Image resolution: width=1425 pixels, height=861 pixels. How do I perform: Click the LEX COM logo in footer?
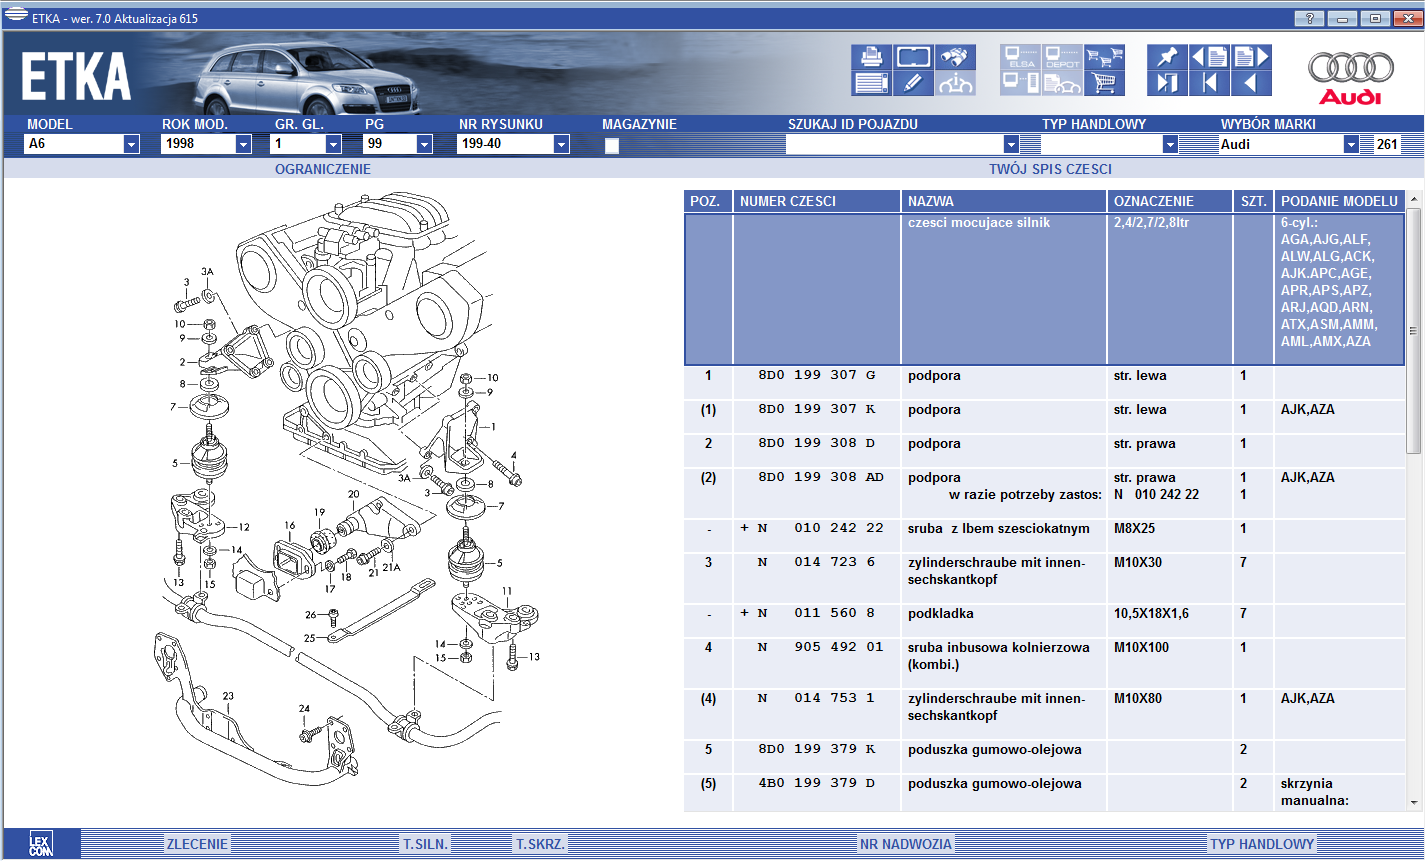click(41, 843)
